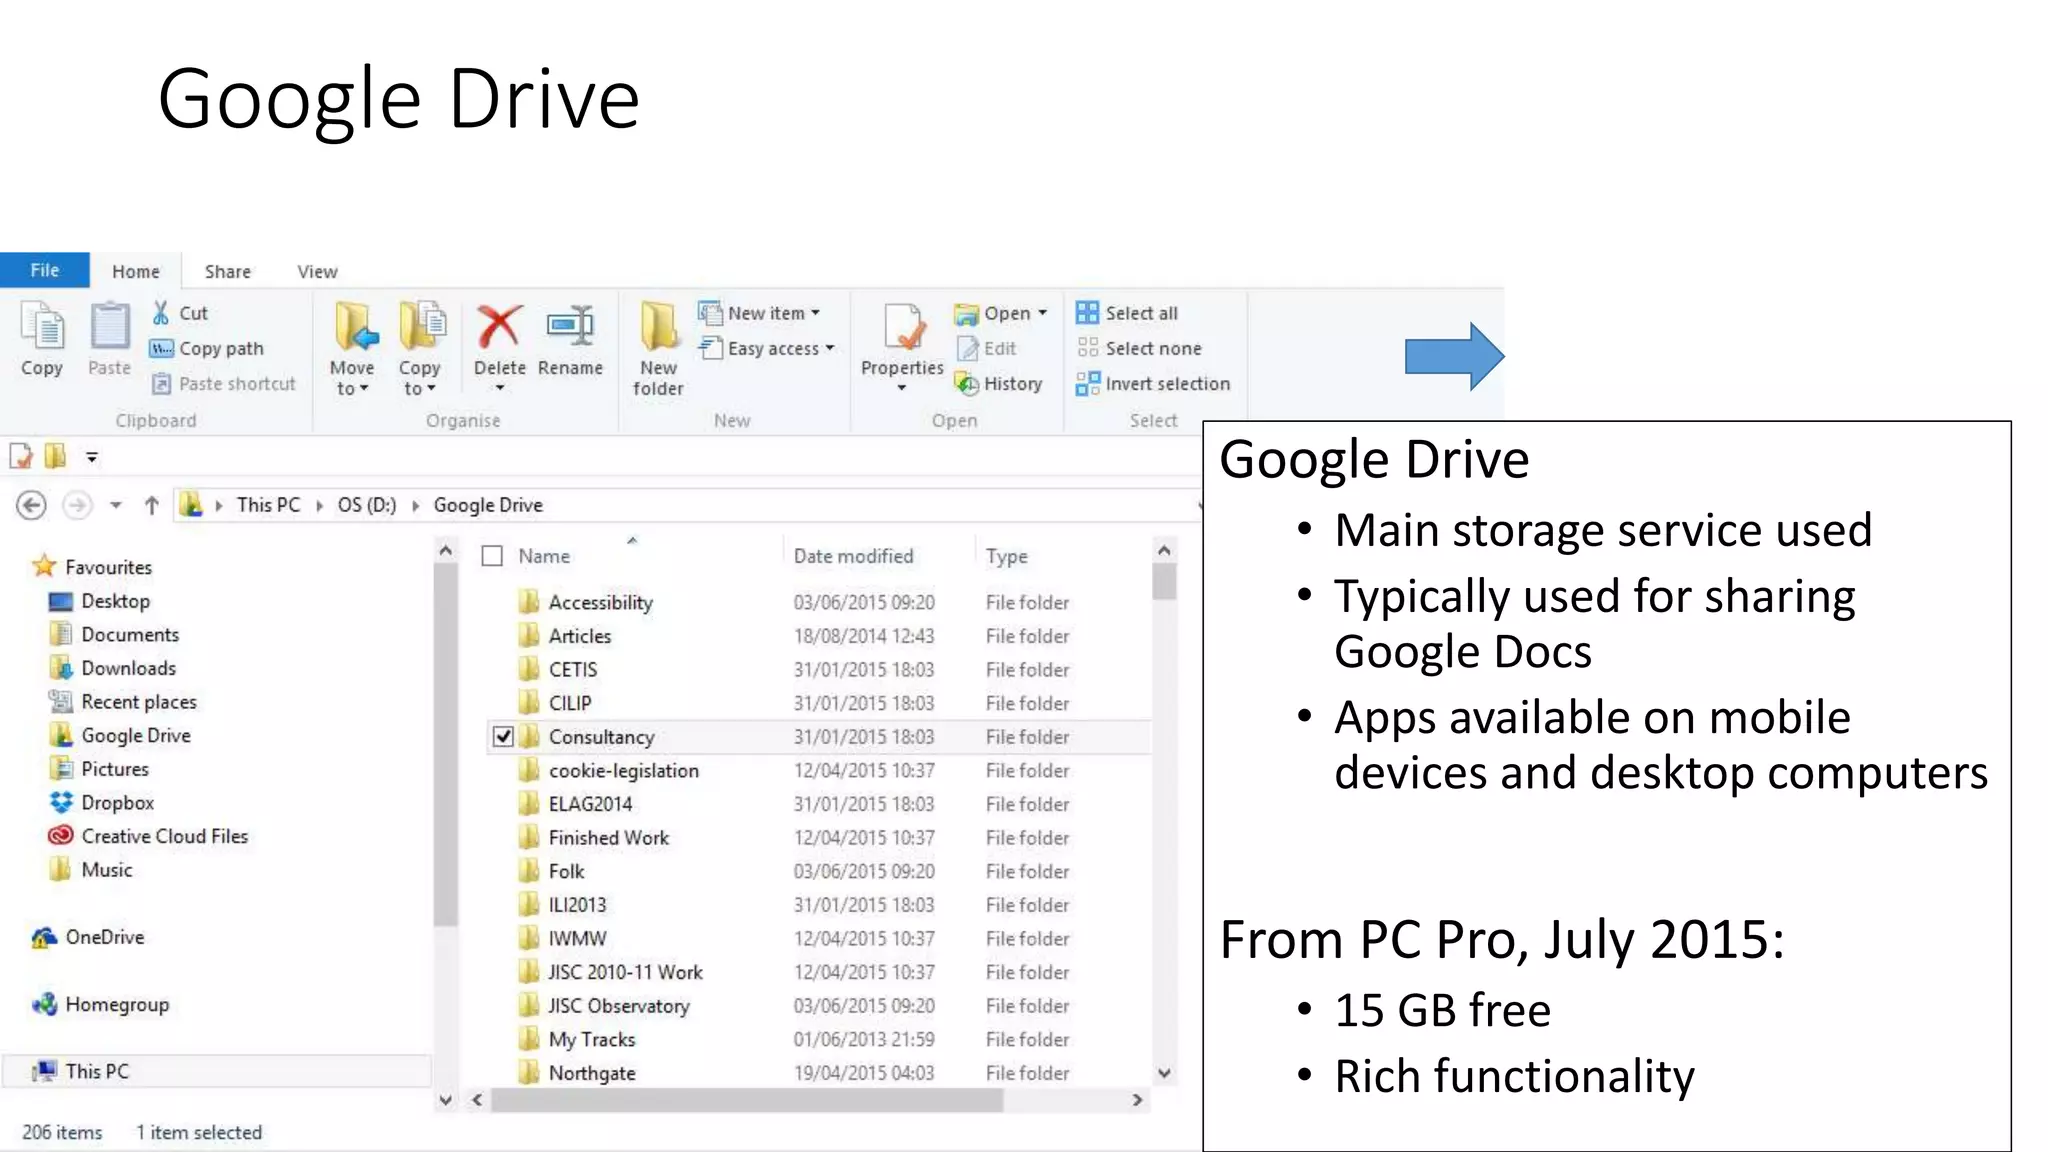Select the Cut scissors command
2048x1152 pixels.
coord(180,313)
